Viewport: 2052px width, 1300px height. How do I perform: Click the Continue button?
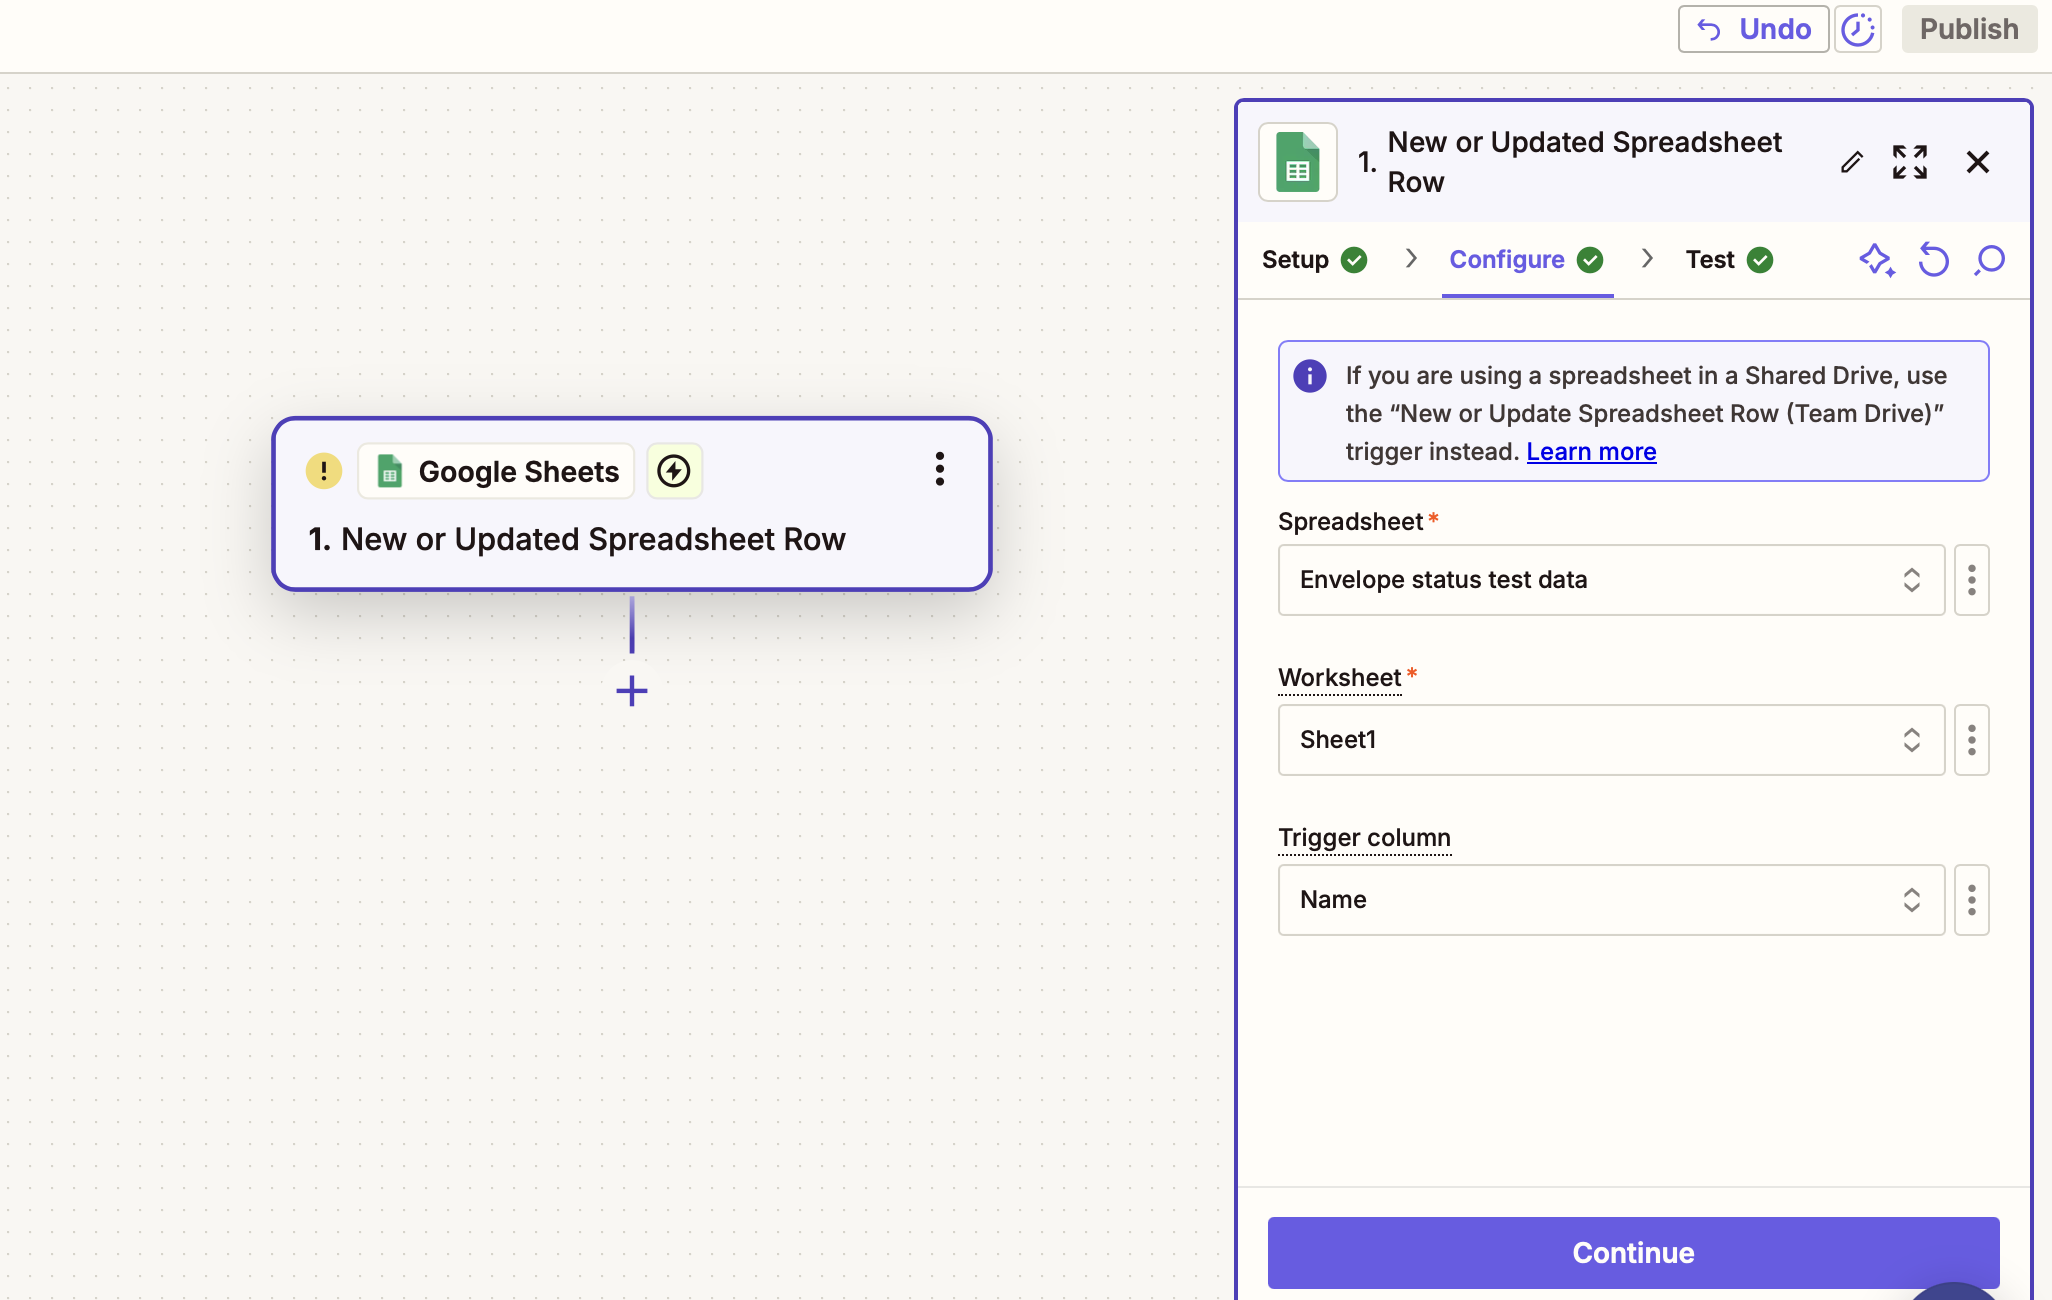tap(1633, 1253)
